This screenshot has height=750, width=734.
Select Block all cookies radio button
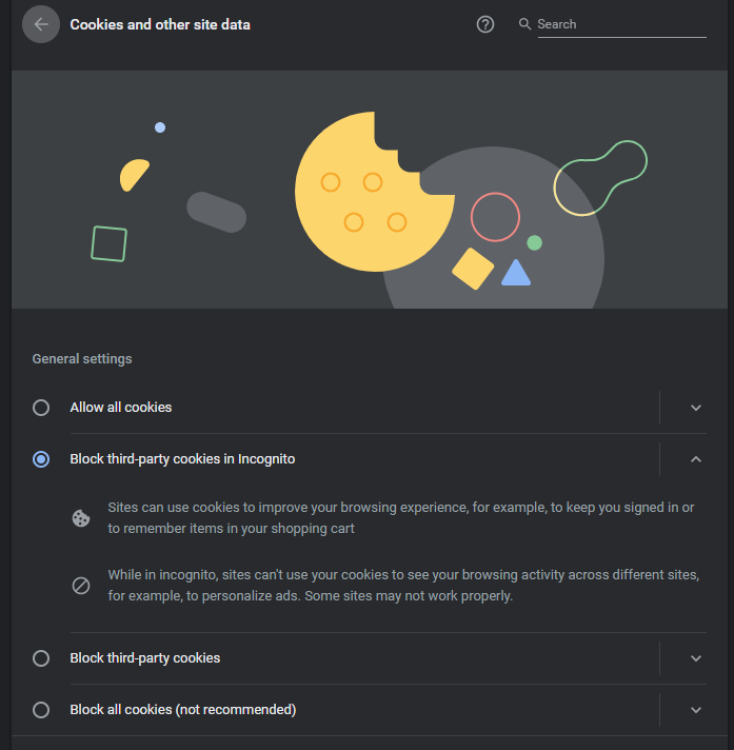[41, 710]
